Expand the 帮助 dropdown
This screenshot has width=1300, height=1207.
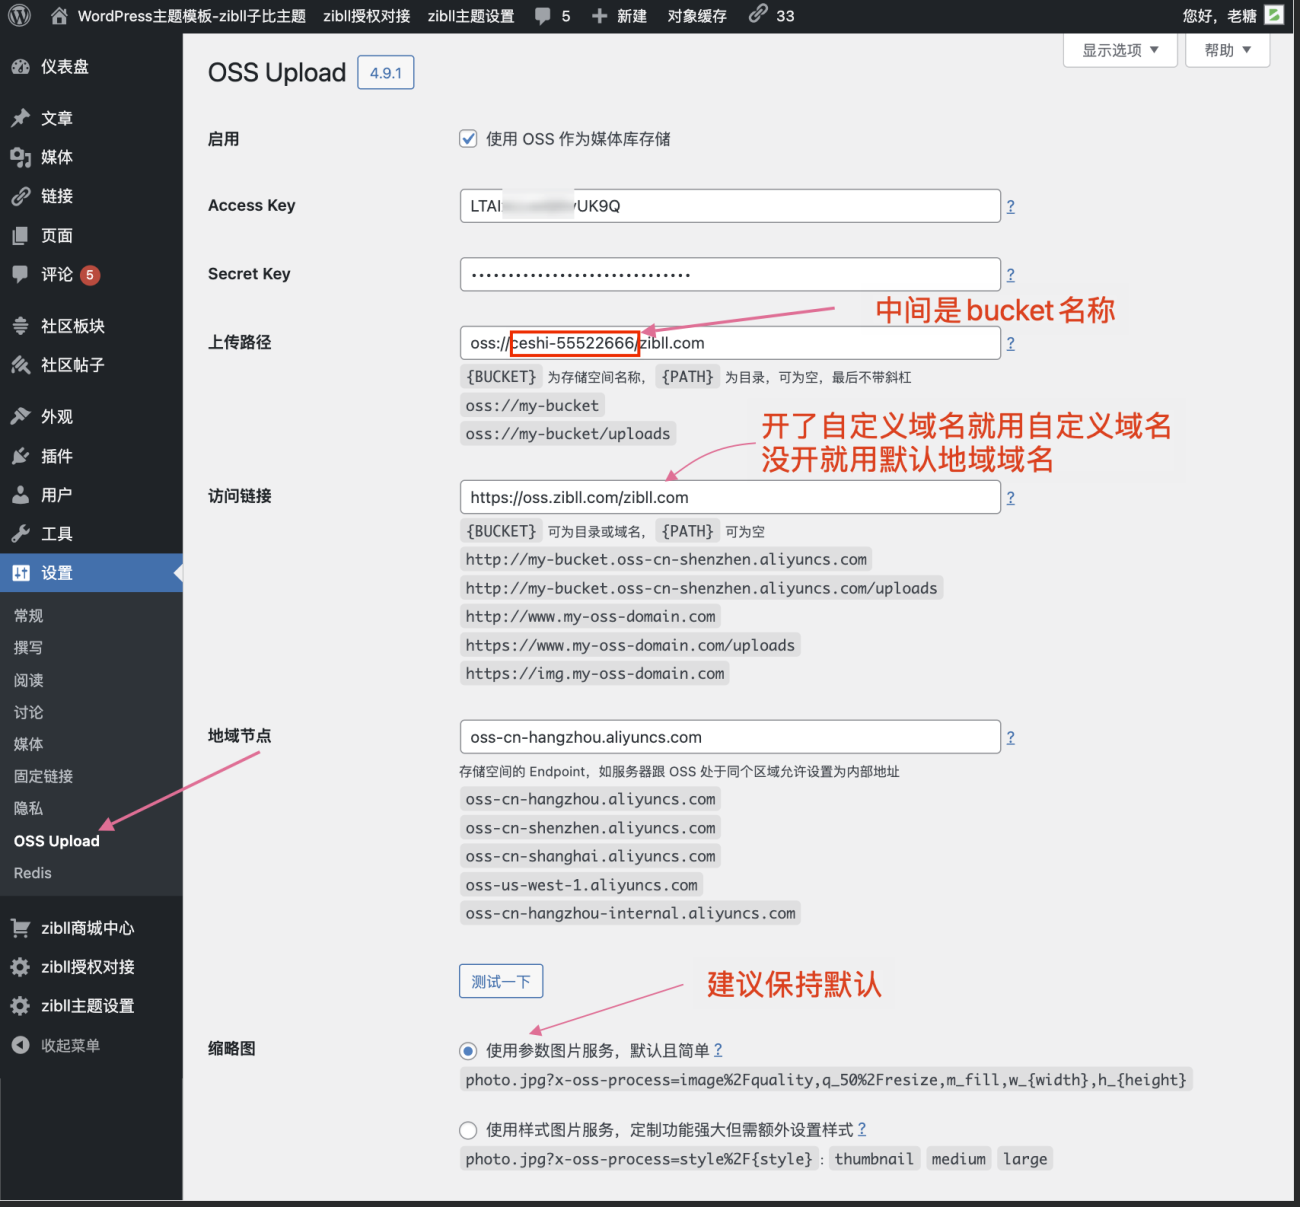click(1227, 50)
